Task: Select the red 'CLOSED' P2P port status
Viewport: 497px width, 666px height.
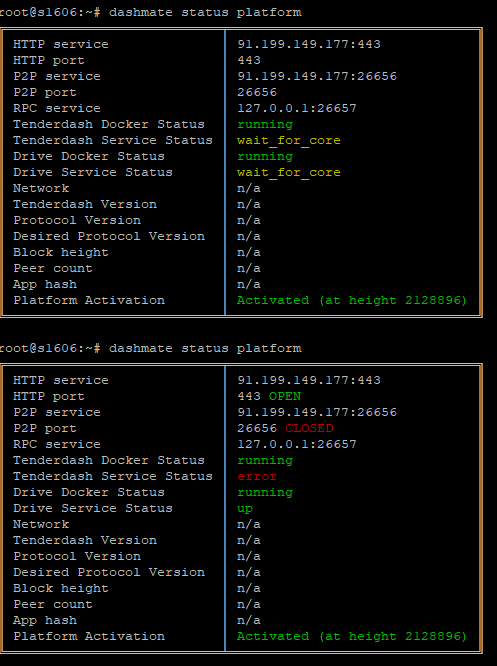Action: click(309, 428)
